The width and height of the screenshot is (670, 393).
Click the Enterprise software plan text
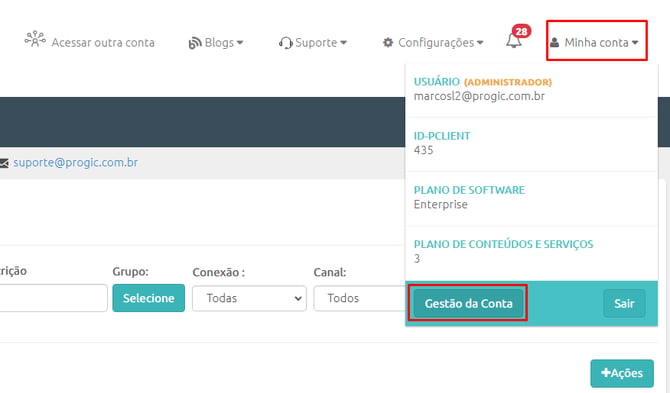(x=441, y=204)
